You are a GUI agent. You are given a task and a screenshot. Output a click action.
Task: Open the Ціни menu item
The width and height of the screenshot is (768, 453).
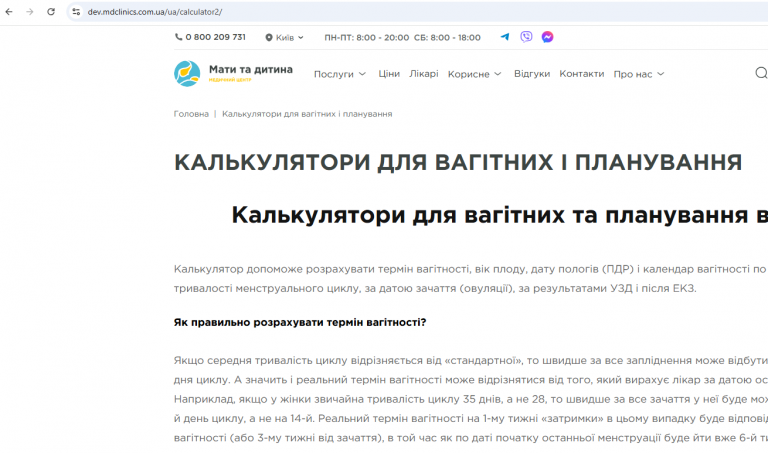pos(389,74)
